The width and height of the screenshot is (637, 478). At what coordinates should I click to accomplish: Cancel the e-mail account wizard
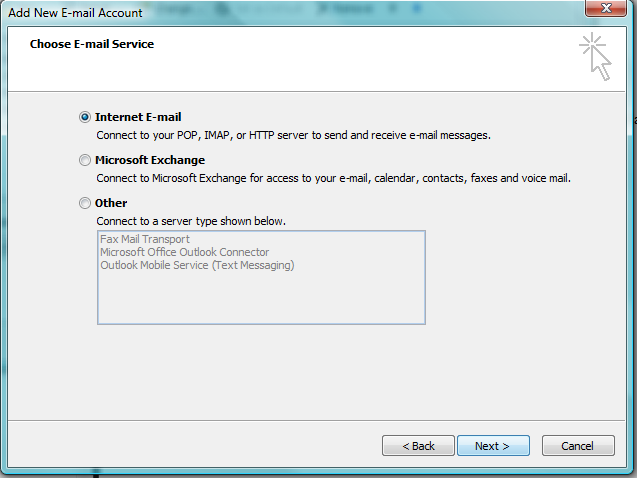[578, 446]
